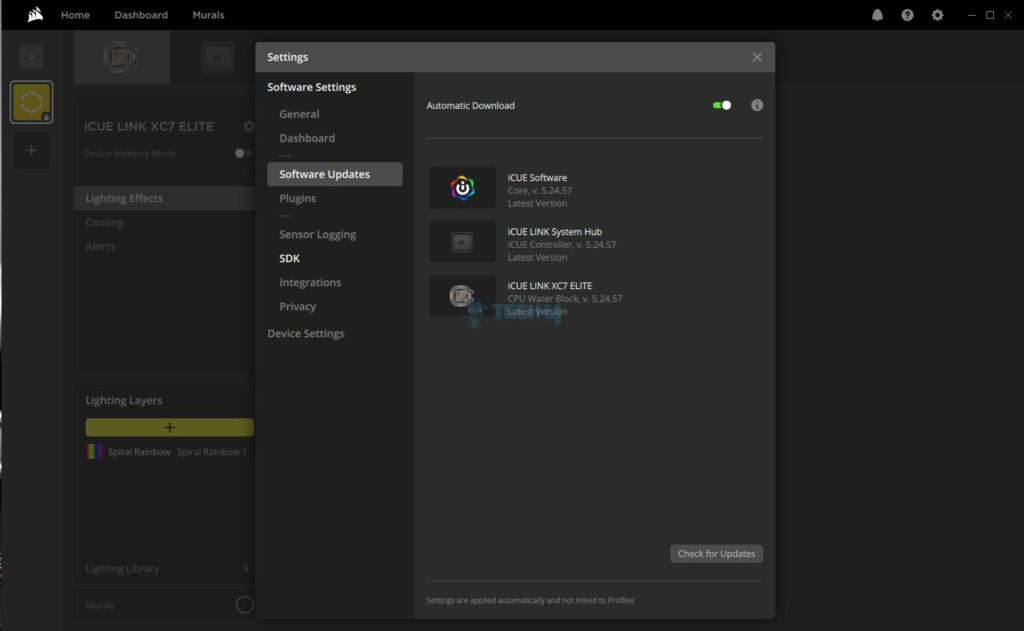Toggle the Automatic Download switch
Image resolution: width=1024 pixels, height=631 pixels.
722,105
